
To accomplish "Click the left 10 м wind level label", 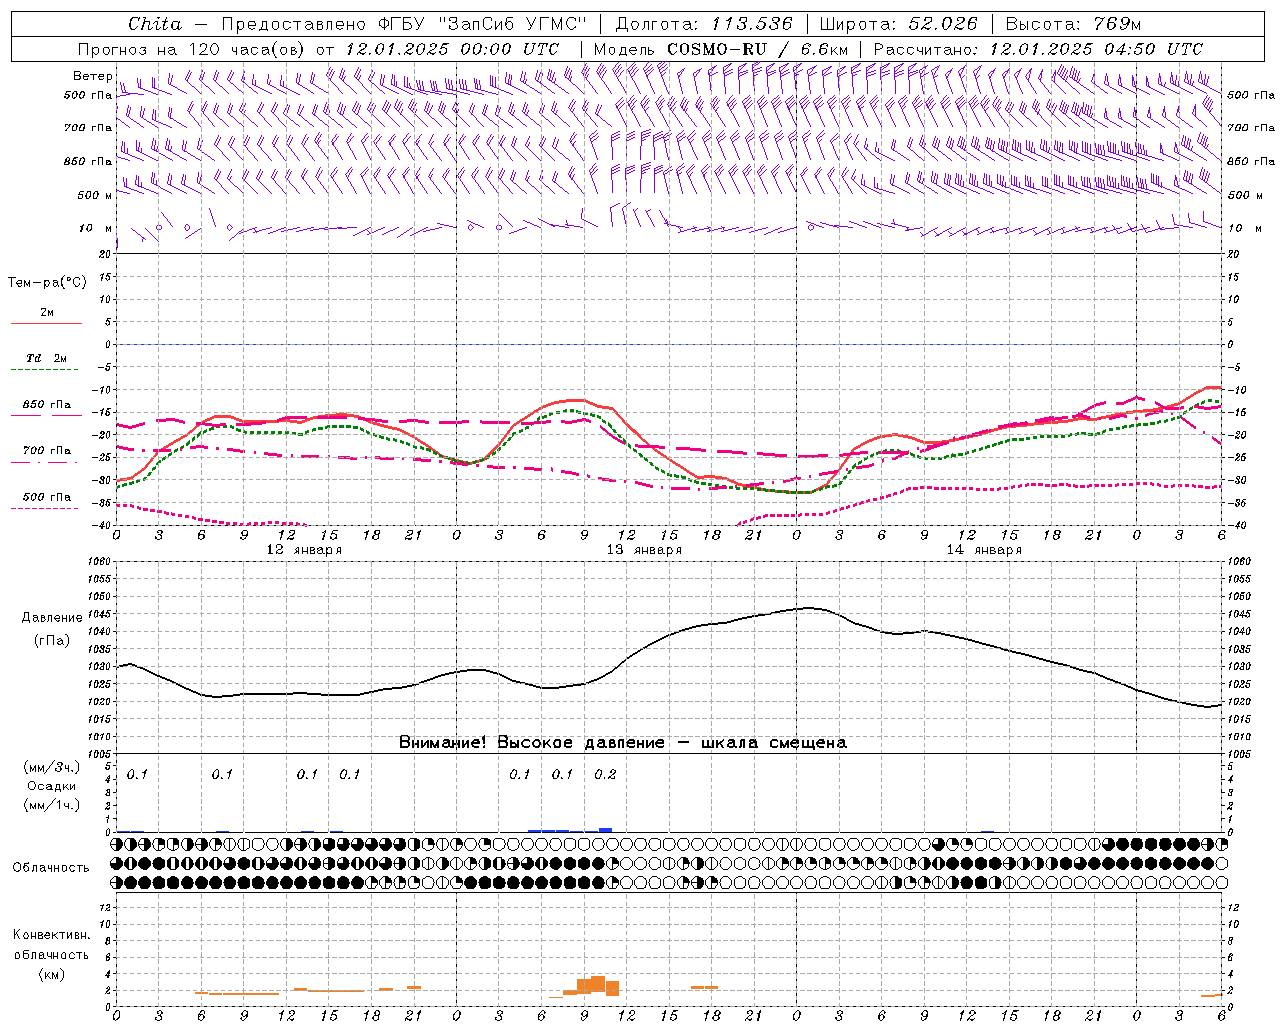I will [x=96, y=228].
